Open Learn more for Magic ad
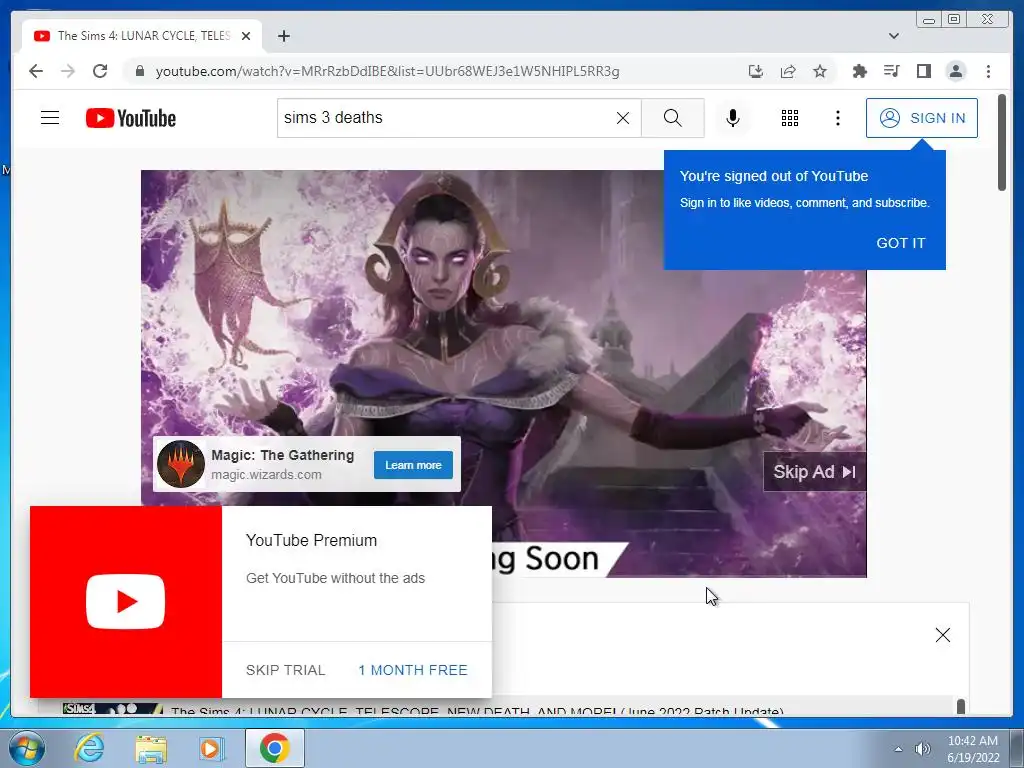 413,465
